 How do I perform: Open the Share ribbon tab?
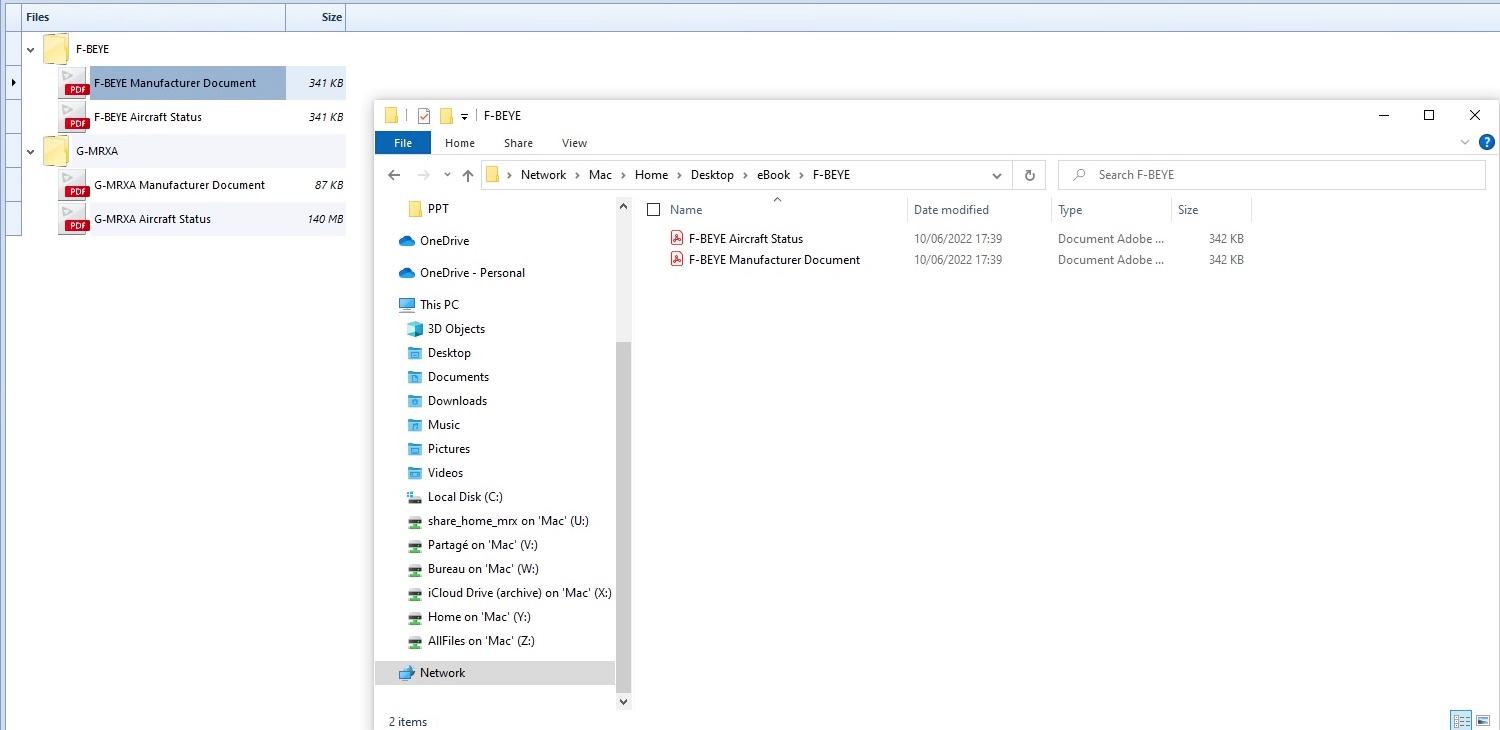click(518, 143)
